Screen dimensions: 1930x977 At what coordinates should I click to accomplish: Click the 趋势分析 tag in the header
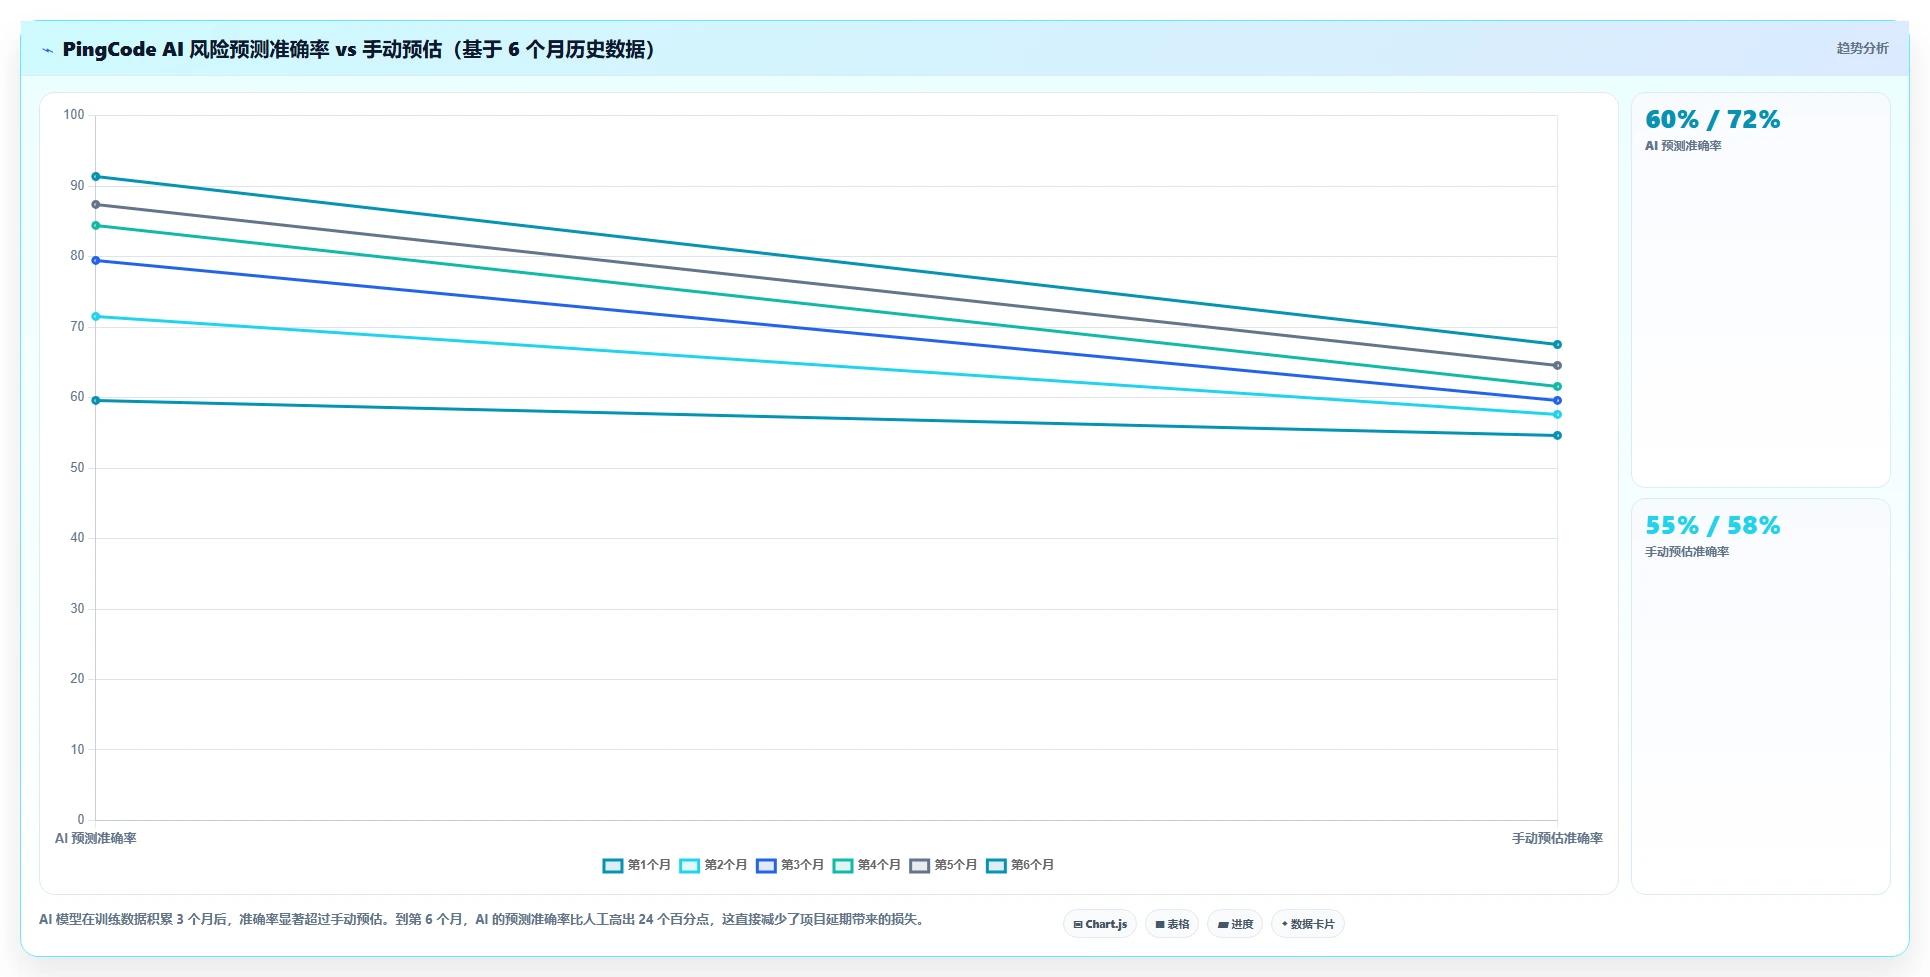click(1862, 48)
